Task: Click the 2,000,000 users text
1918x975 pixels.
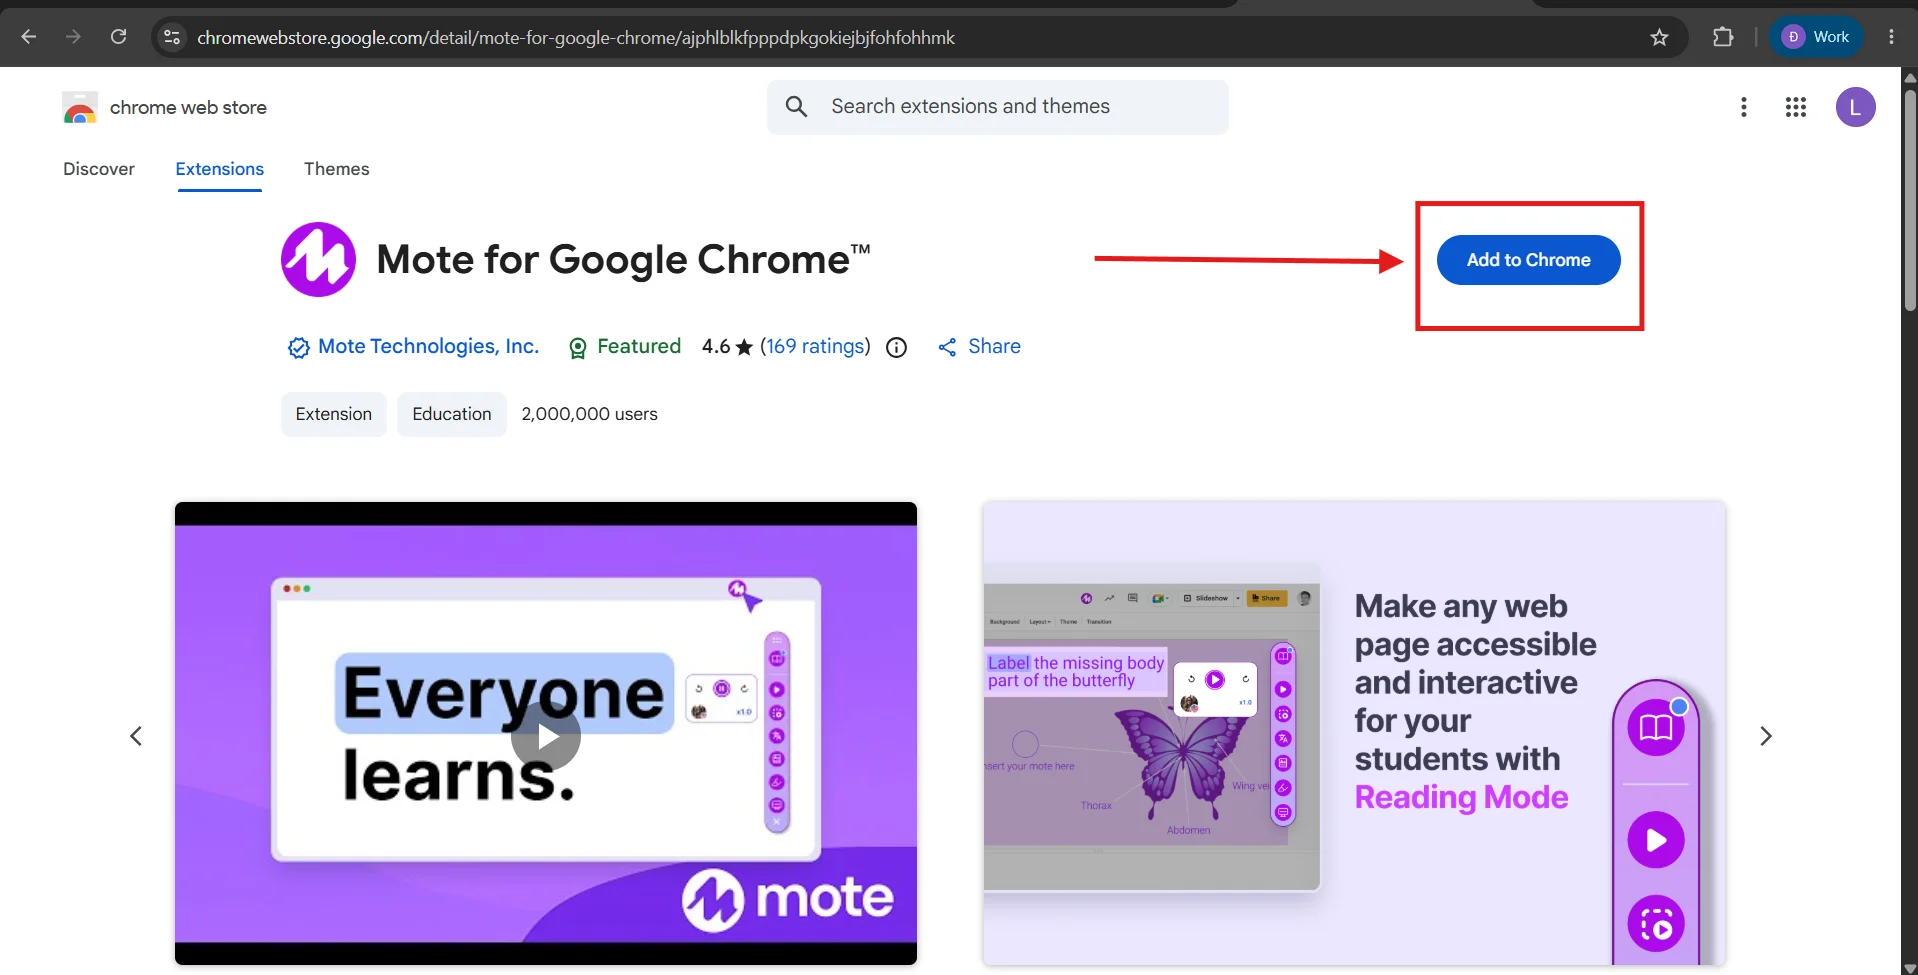Action: tap(590, 414)
